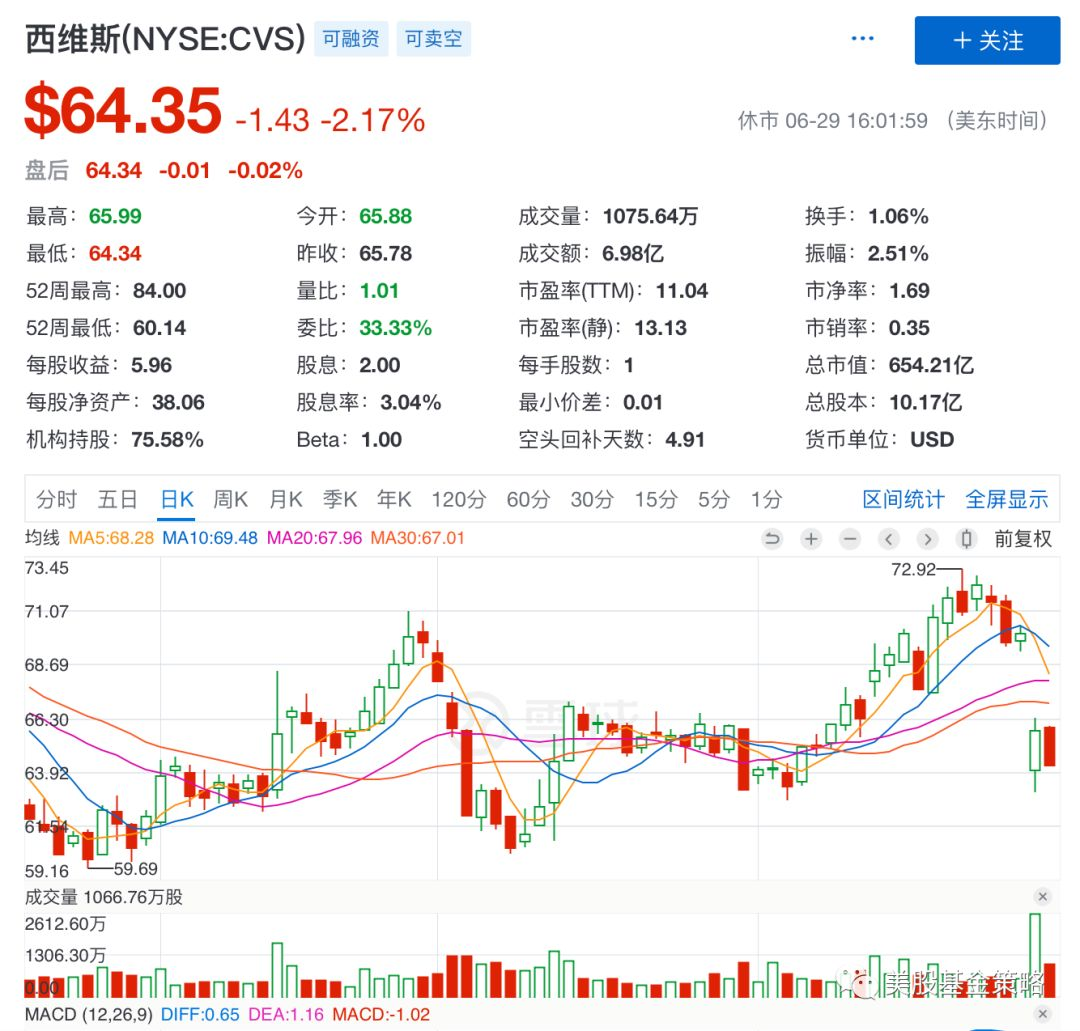1080x1031 pixels.
Task: Click the MA30:67.01 moving average label
Action: (417, 538)
